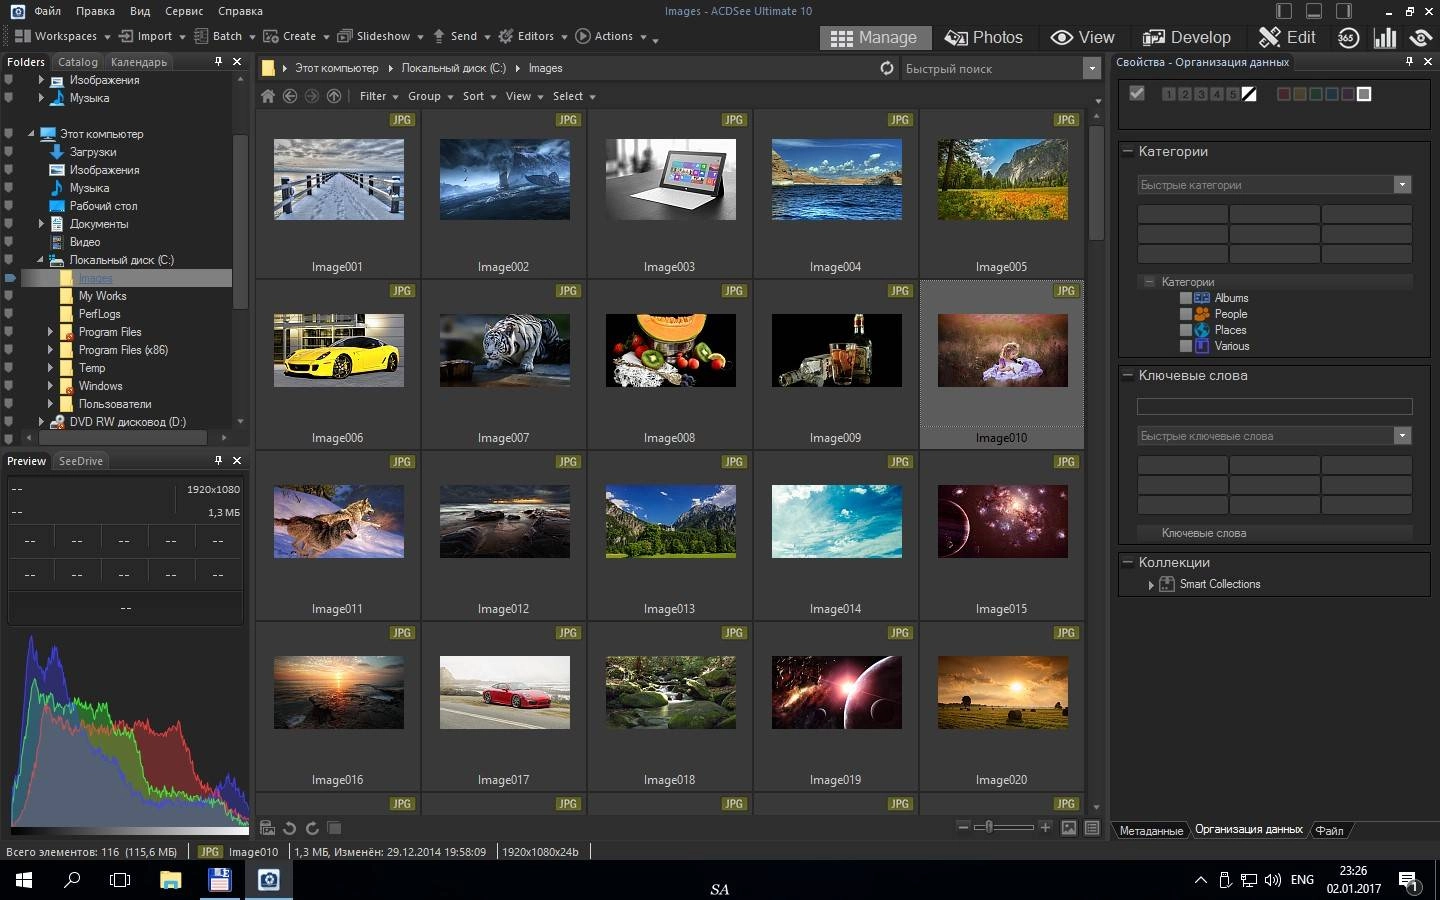1440x900 pixels.
Task: Switch to the Файл properties tab
Action: pos(1329,831)
